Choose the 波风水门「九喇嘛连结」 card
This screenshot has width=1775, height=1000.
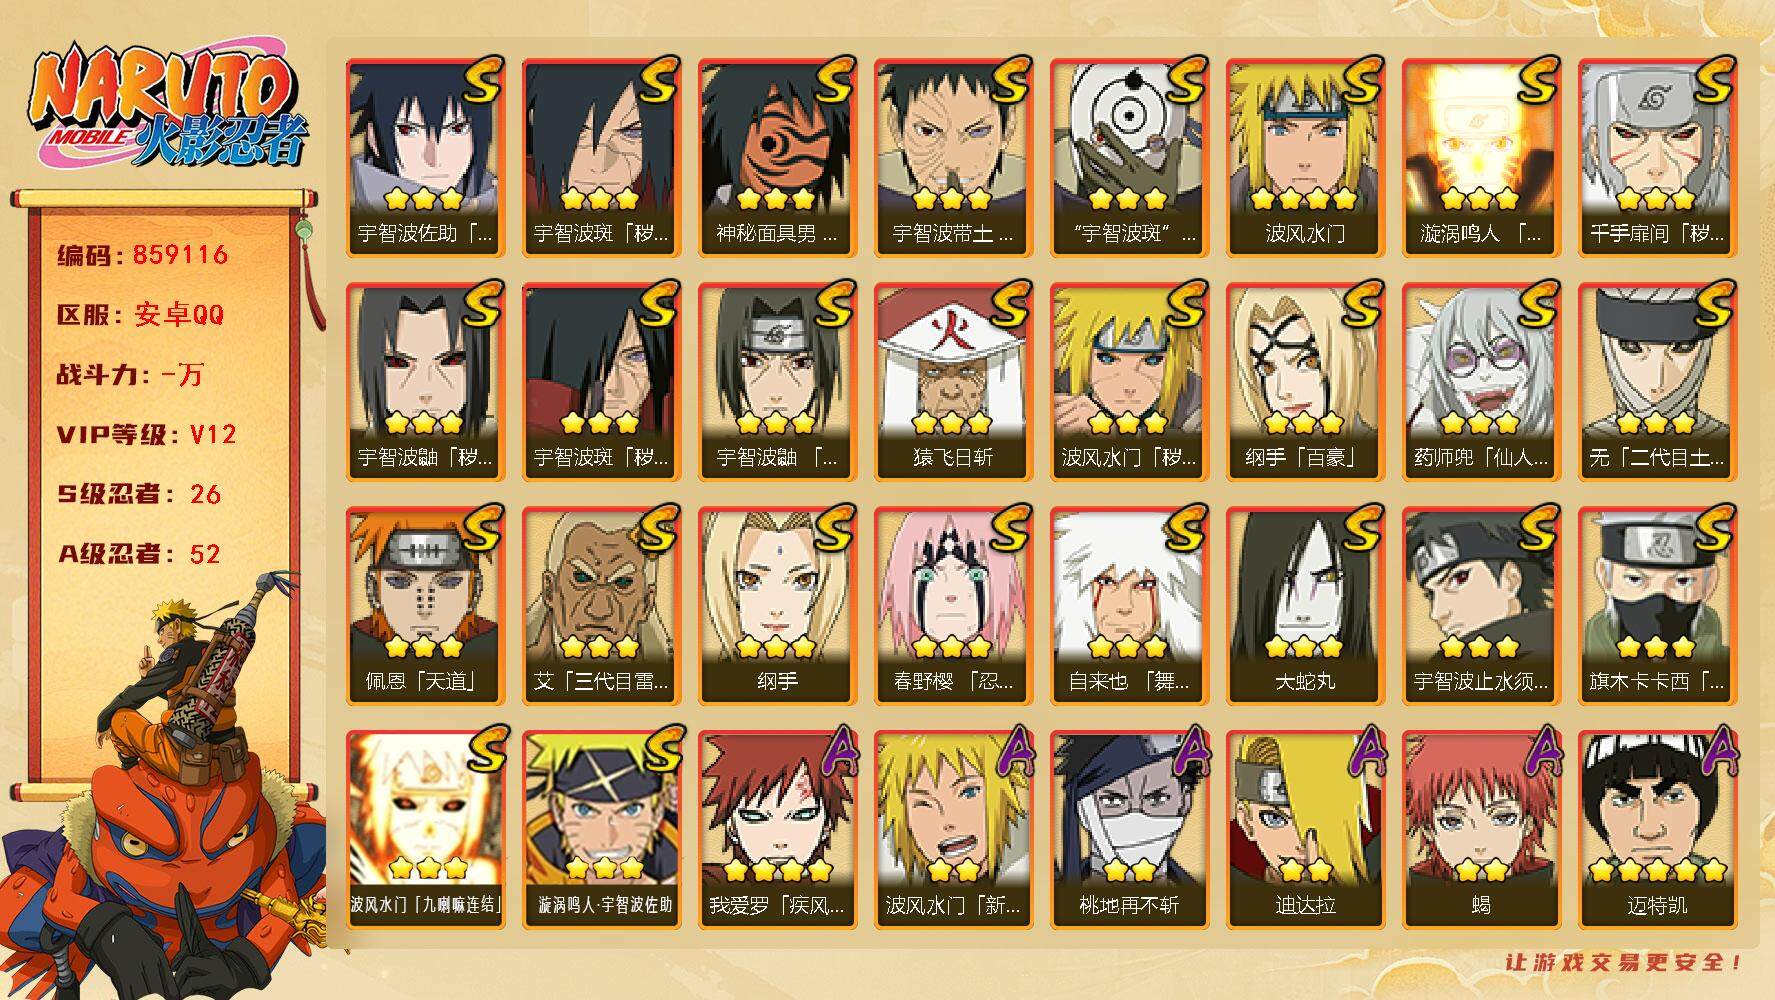point(425,829)
